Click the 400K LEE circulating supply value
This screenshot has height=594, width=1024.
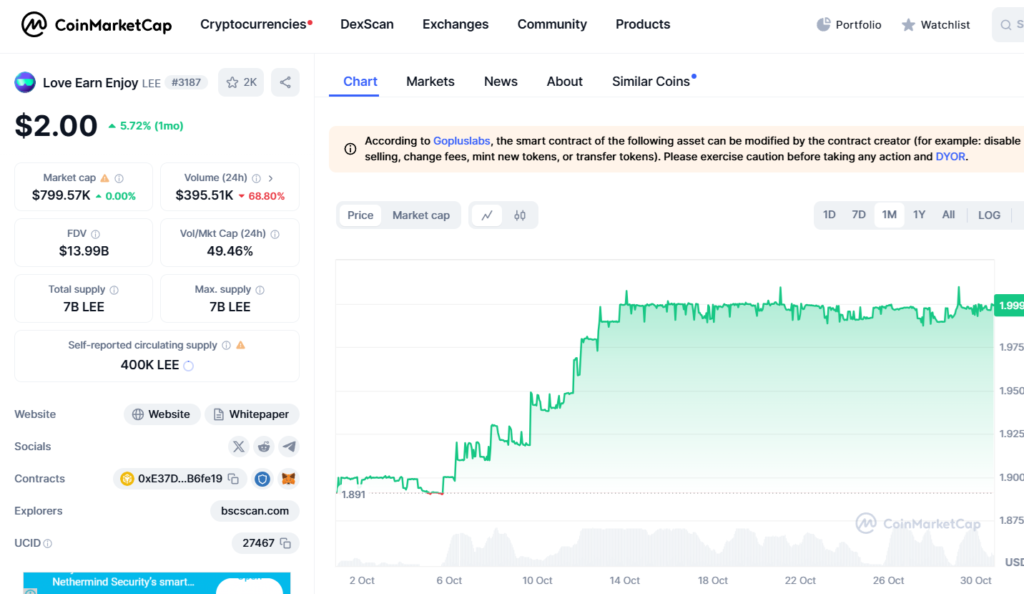point(150,365)
